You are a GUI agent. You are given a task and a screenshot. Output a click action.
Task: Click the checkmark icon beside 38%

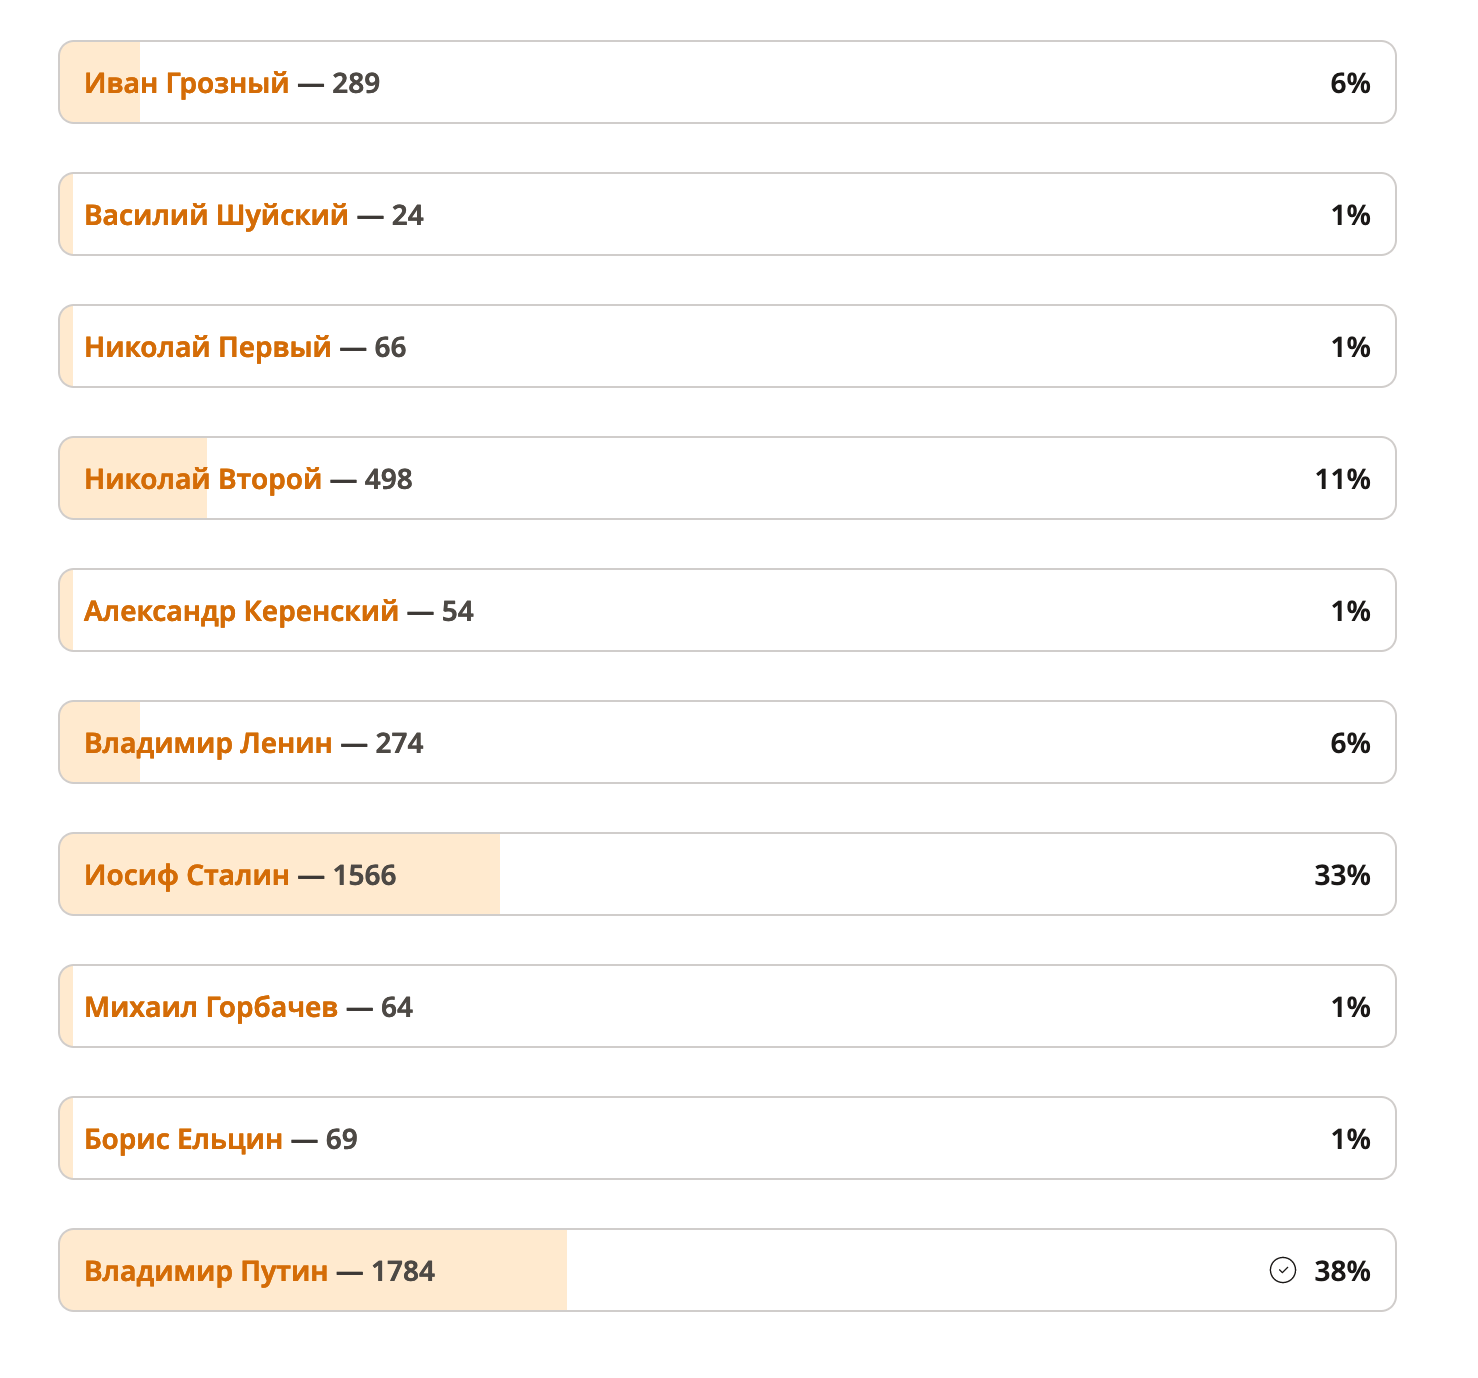pyautogui.click(x=1282, y=1270)
